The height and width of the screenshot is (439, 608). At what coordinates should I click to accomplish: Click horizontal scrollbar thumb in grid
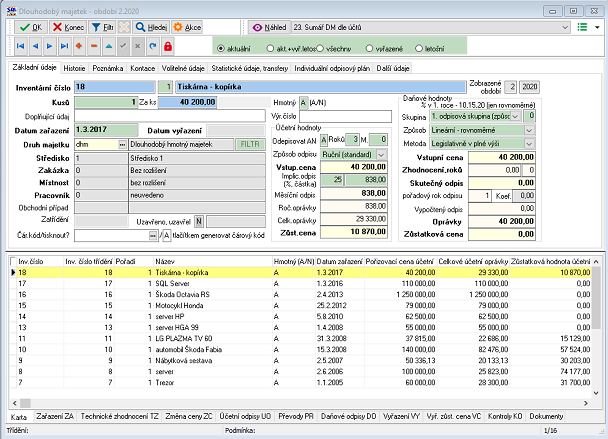coord(25,403)
